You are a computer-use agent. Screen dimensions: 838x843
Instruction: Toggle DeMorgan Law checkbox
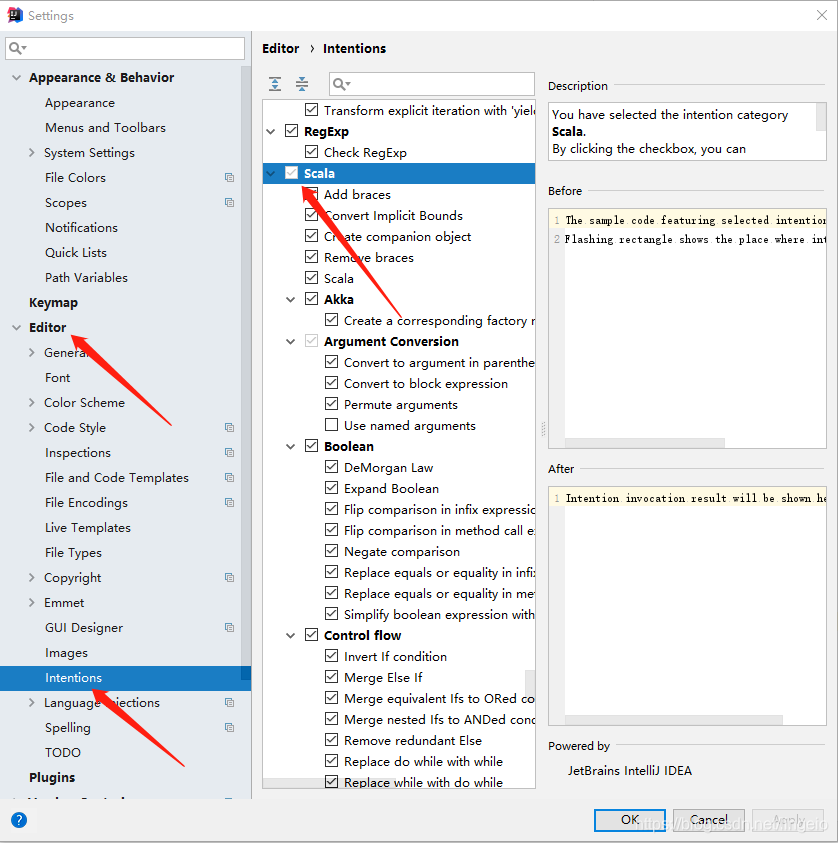[x=332, y=467]
